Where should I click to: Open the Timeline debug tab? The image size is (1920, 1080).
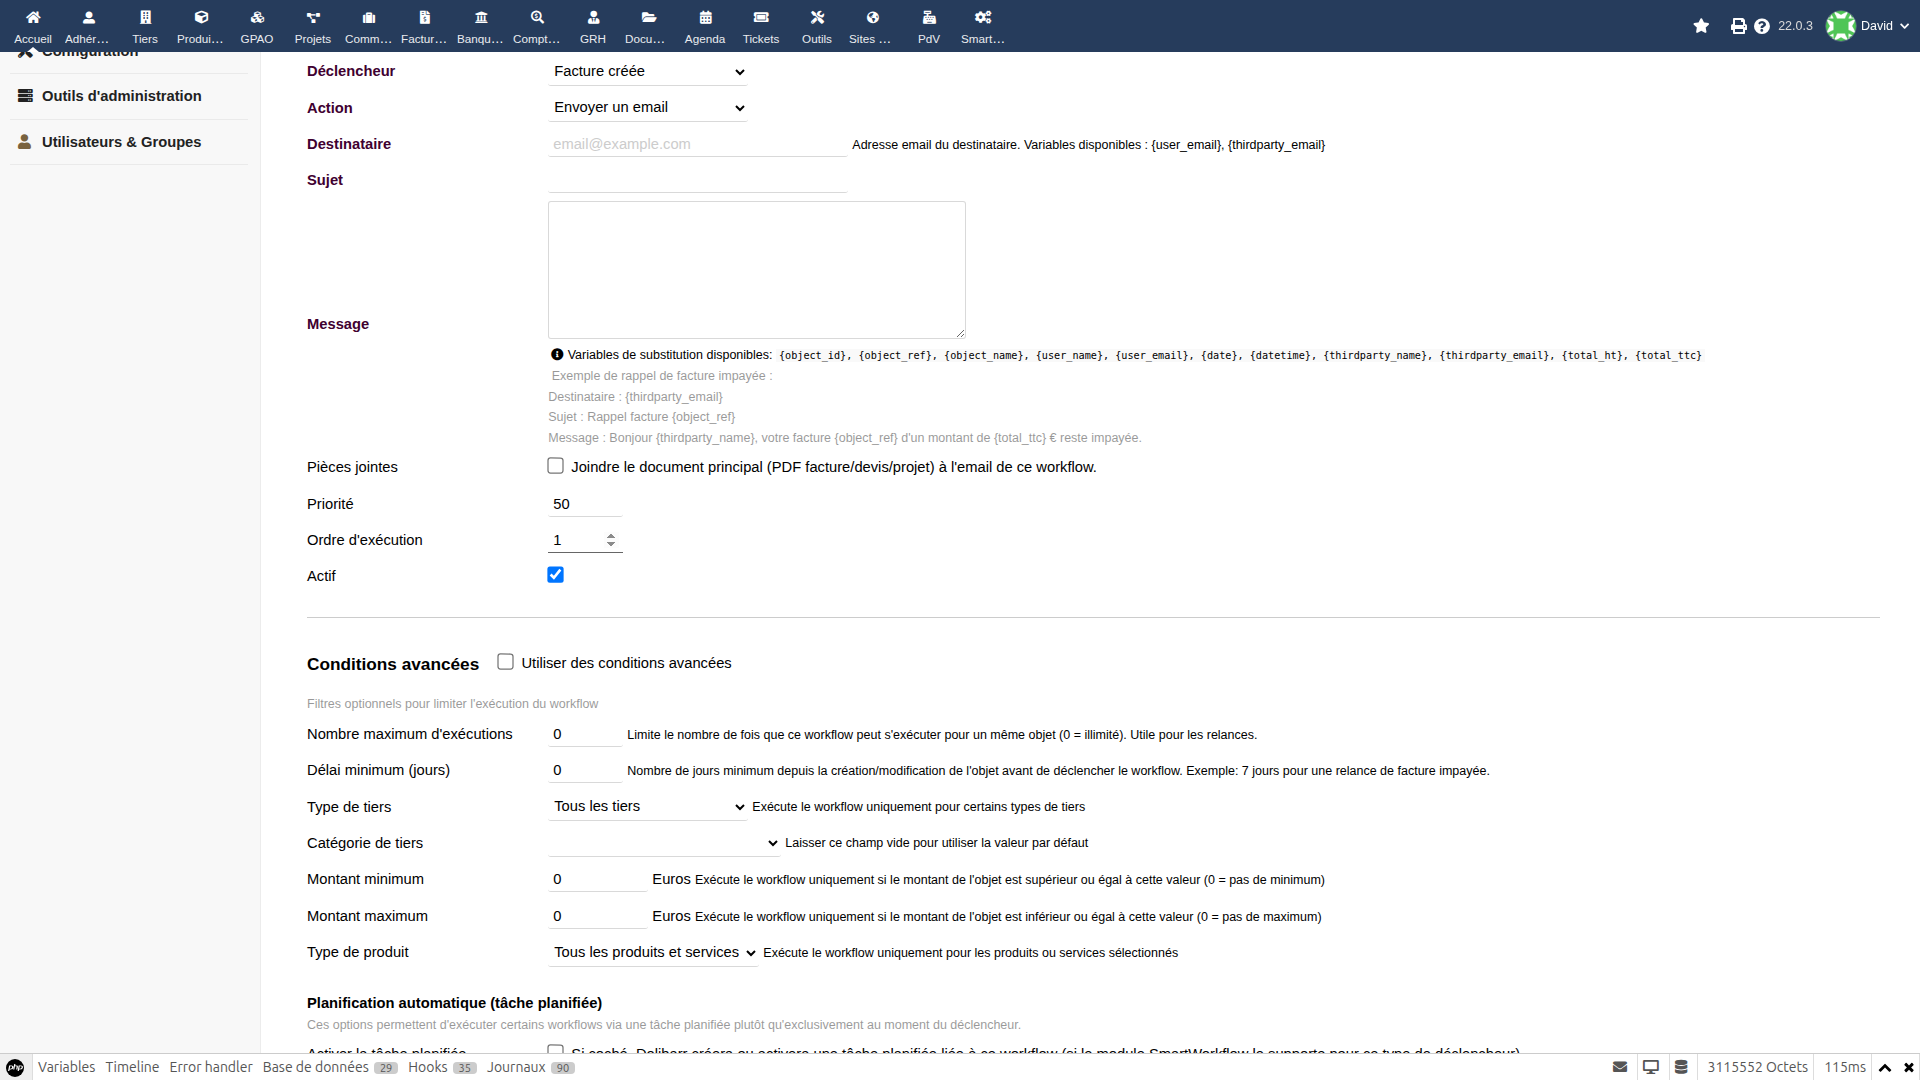pyautogui.click(x=132, y=1067)
